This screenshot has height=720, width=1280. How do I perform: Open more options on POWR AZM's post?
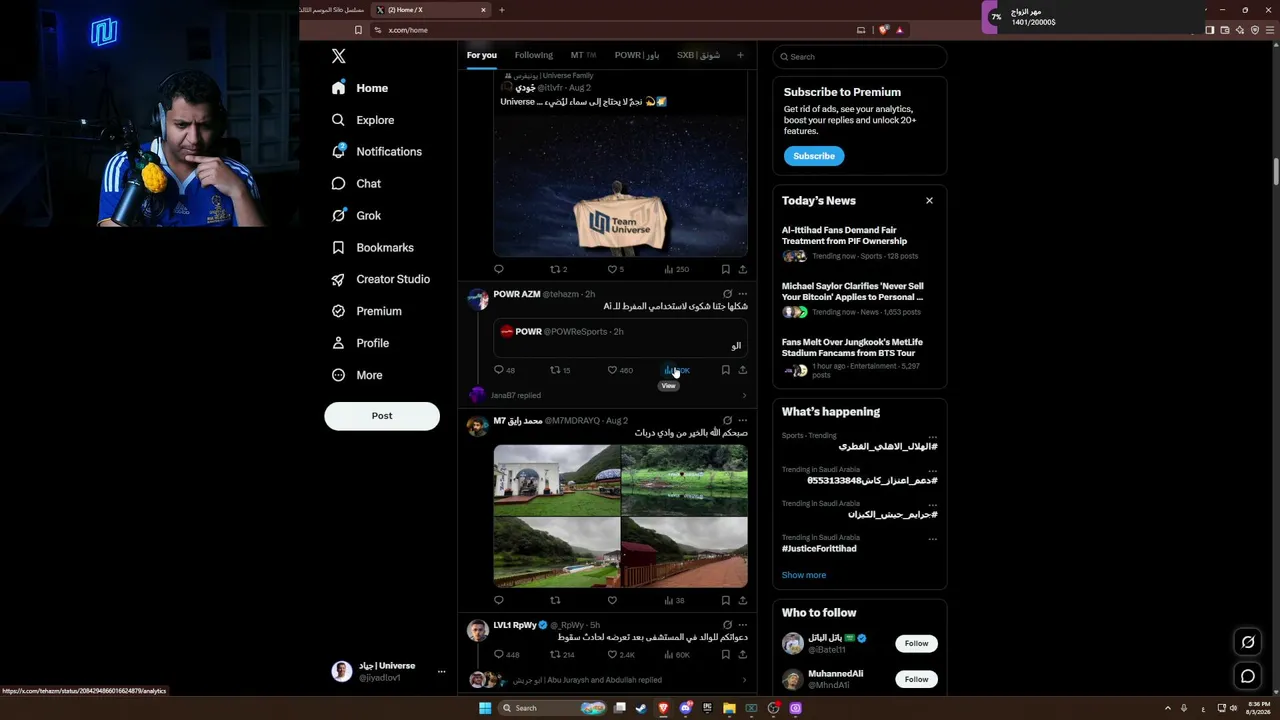coord(742,294)
